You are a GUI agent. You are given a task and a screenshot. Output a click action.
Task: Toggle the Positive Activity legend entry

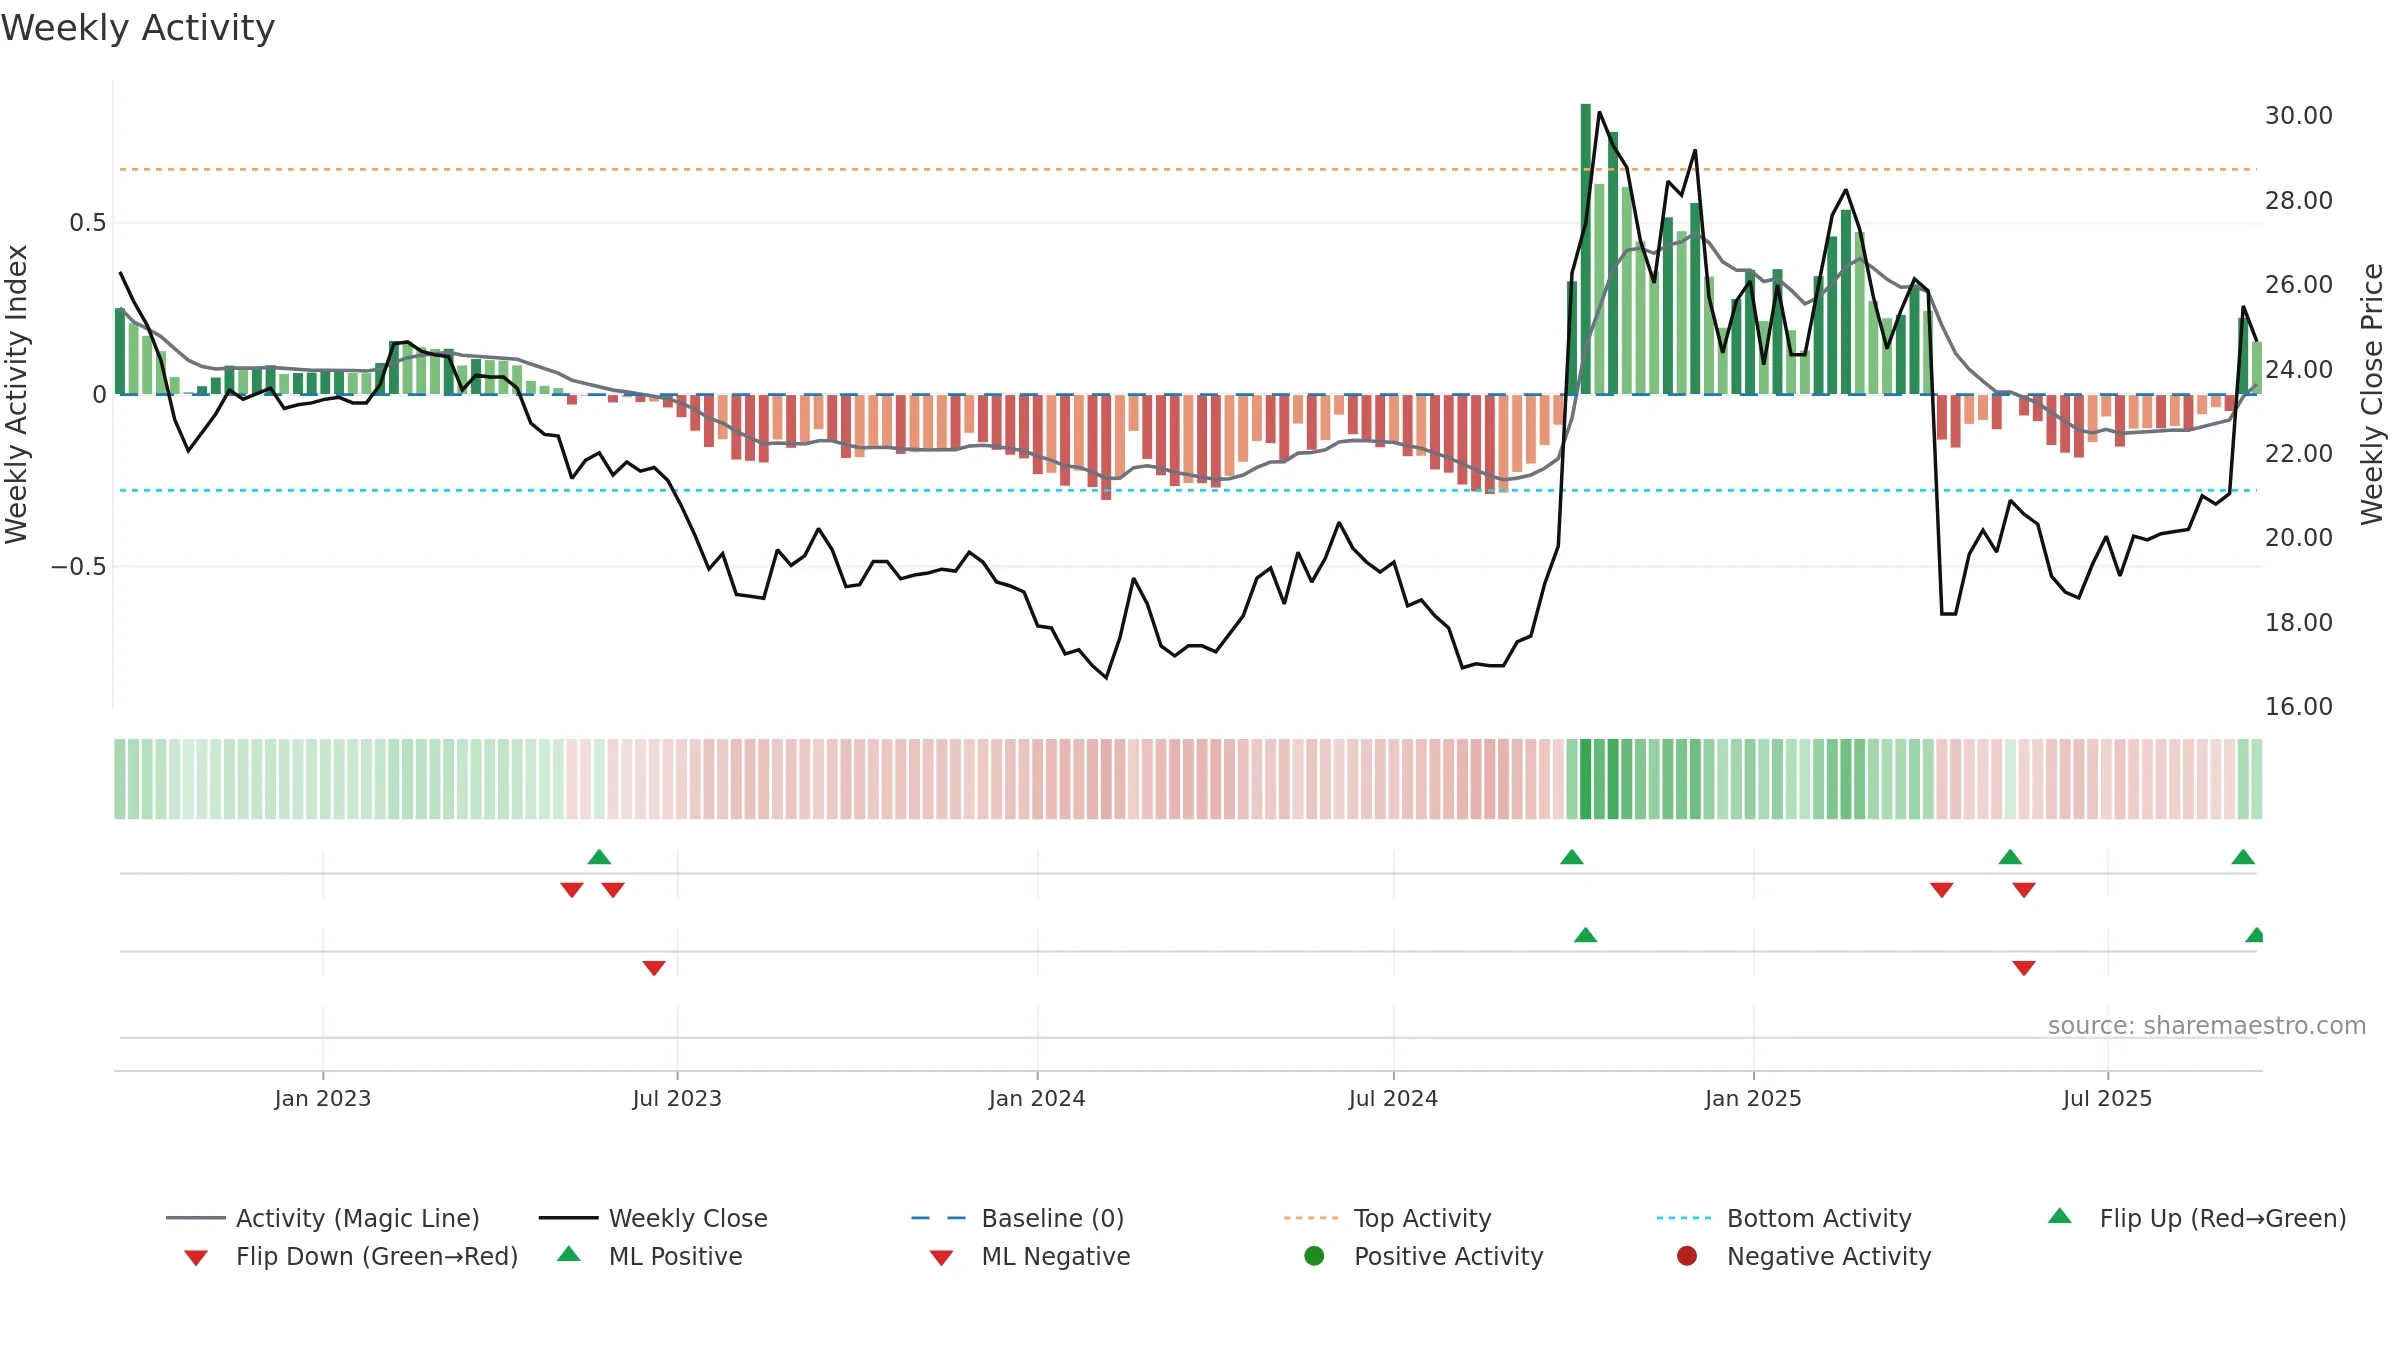pyautogui.click(x=1424, y=1256)
